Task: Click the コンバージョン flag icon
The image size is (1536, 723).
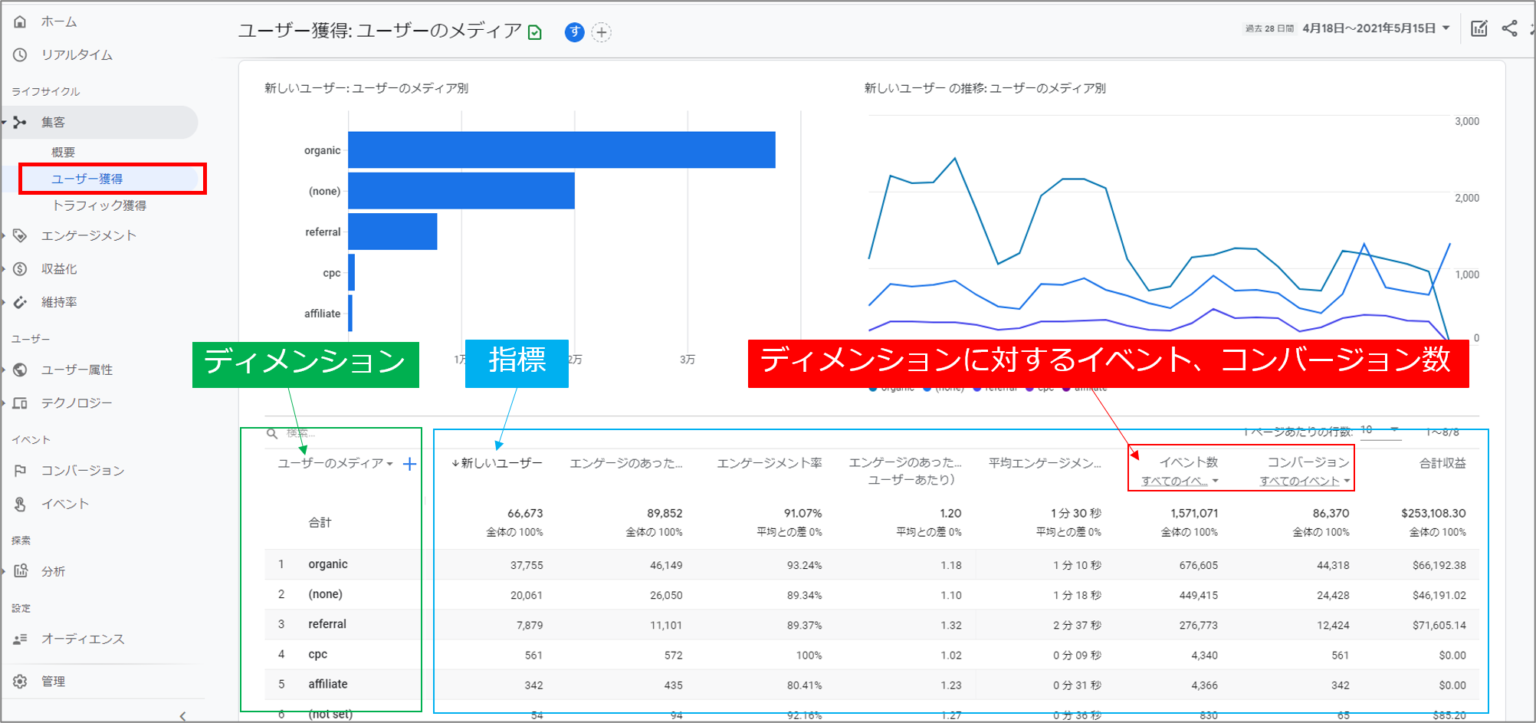Action: tap(20, 471)
